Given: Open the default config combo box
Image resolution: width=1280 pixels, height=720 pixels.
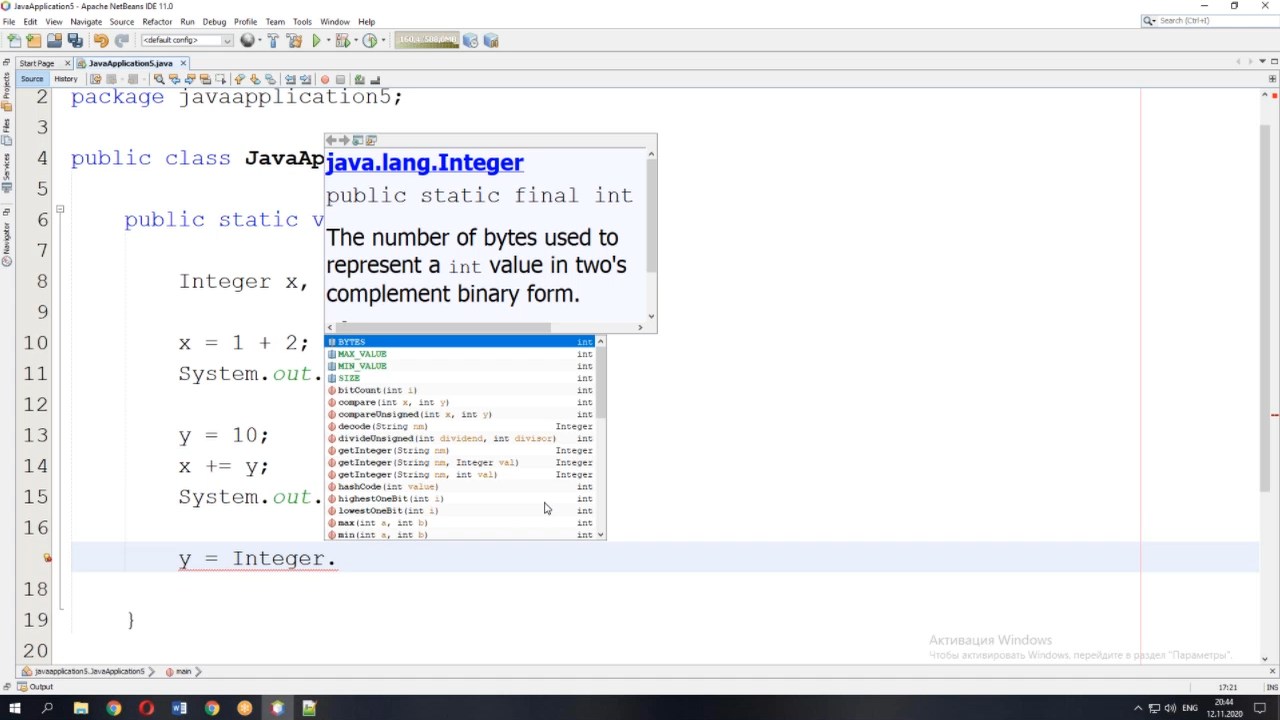Looking at the screenshot, I should click(187, 41).
